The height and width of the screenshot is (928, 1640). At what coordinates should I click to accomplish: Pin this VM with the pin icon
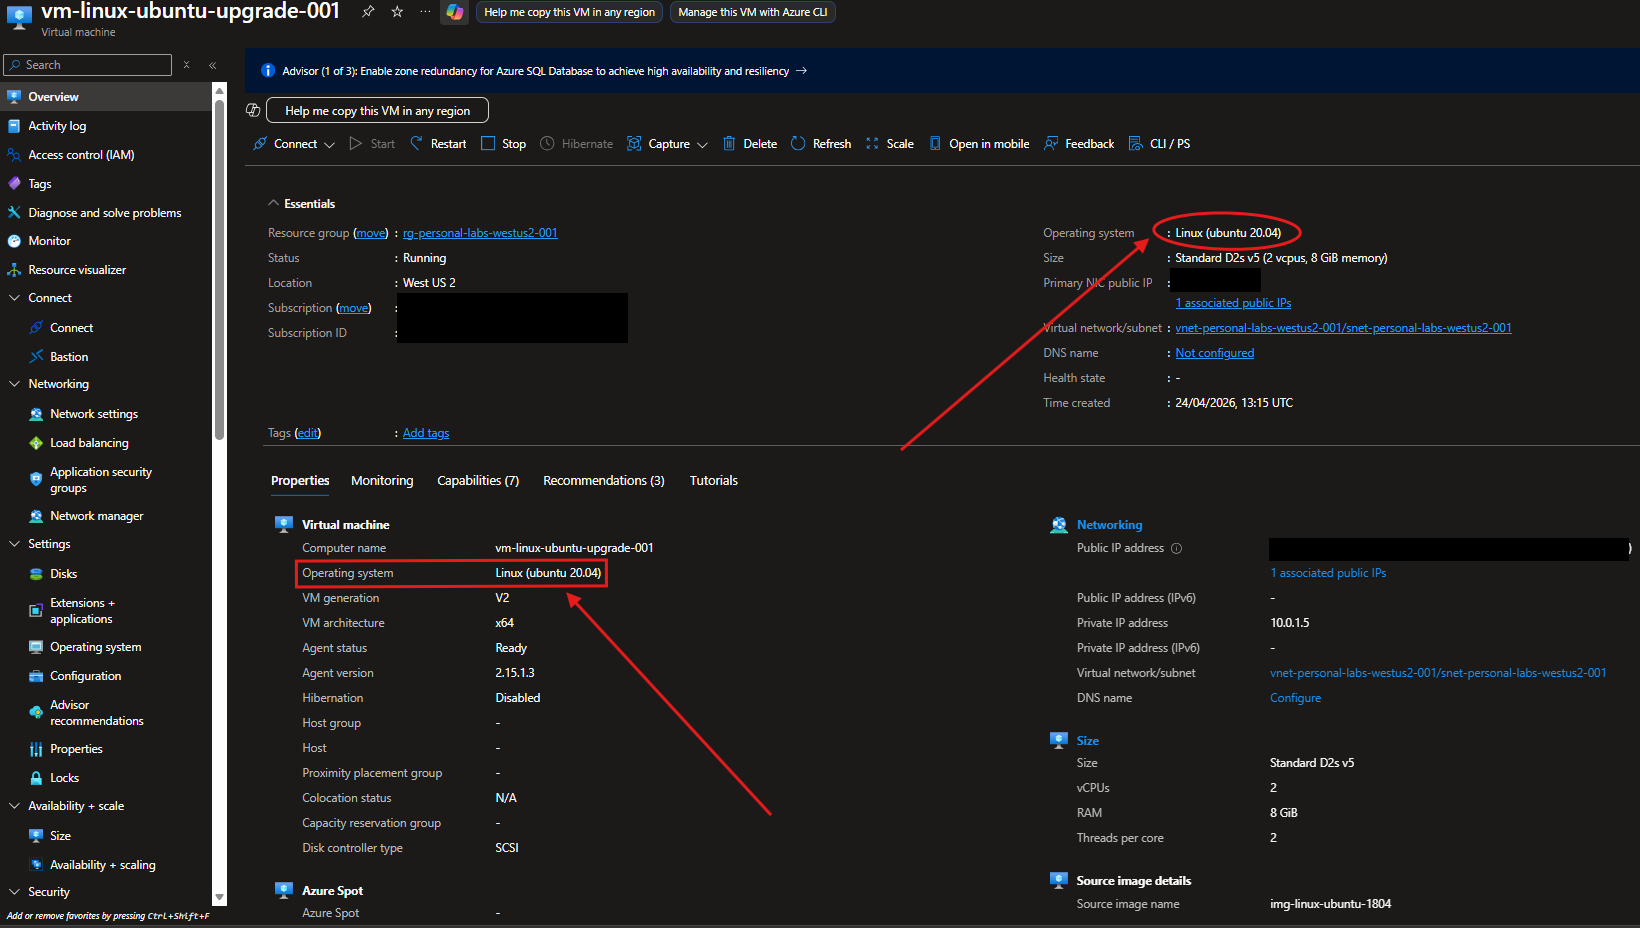pyautogui.click(x=368, y=12)
